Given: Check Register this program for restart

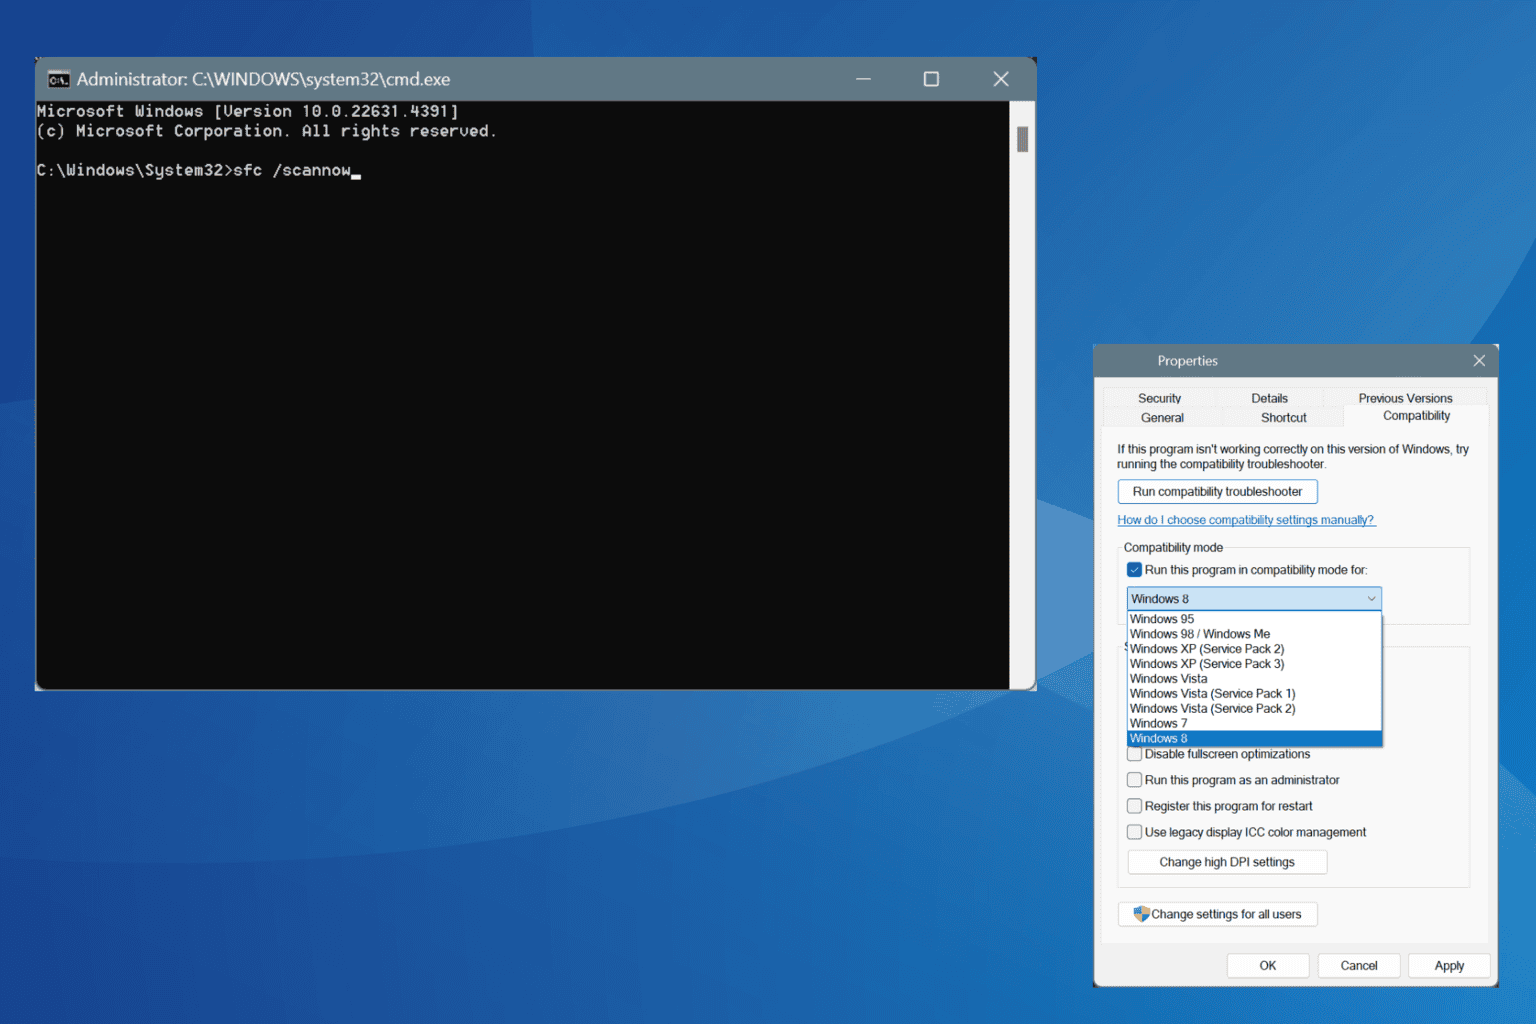Looking at the screenshot, I should coord(1135,806).
